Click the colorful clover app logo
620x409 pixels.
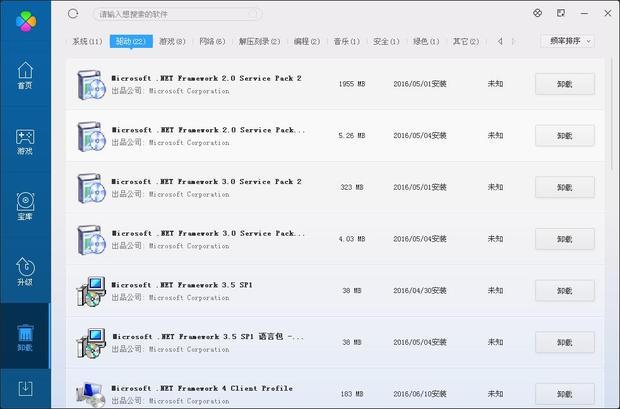26,21
